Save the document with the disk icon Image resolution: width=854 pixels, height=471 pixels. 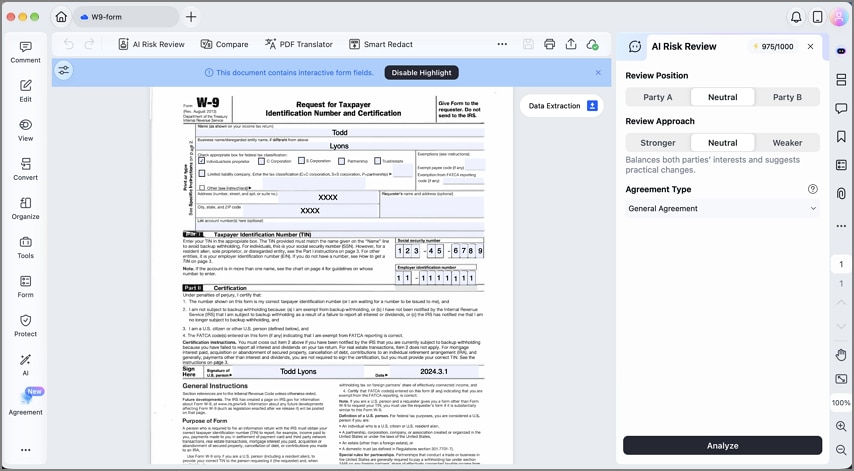click(x=528, y=45)
